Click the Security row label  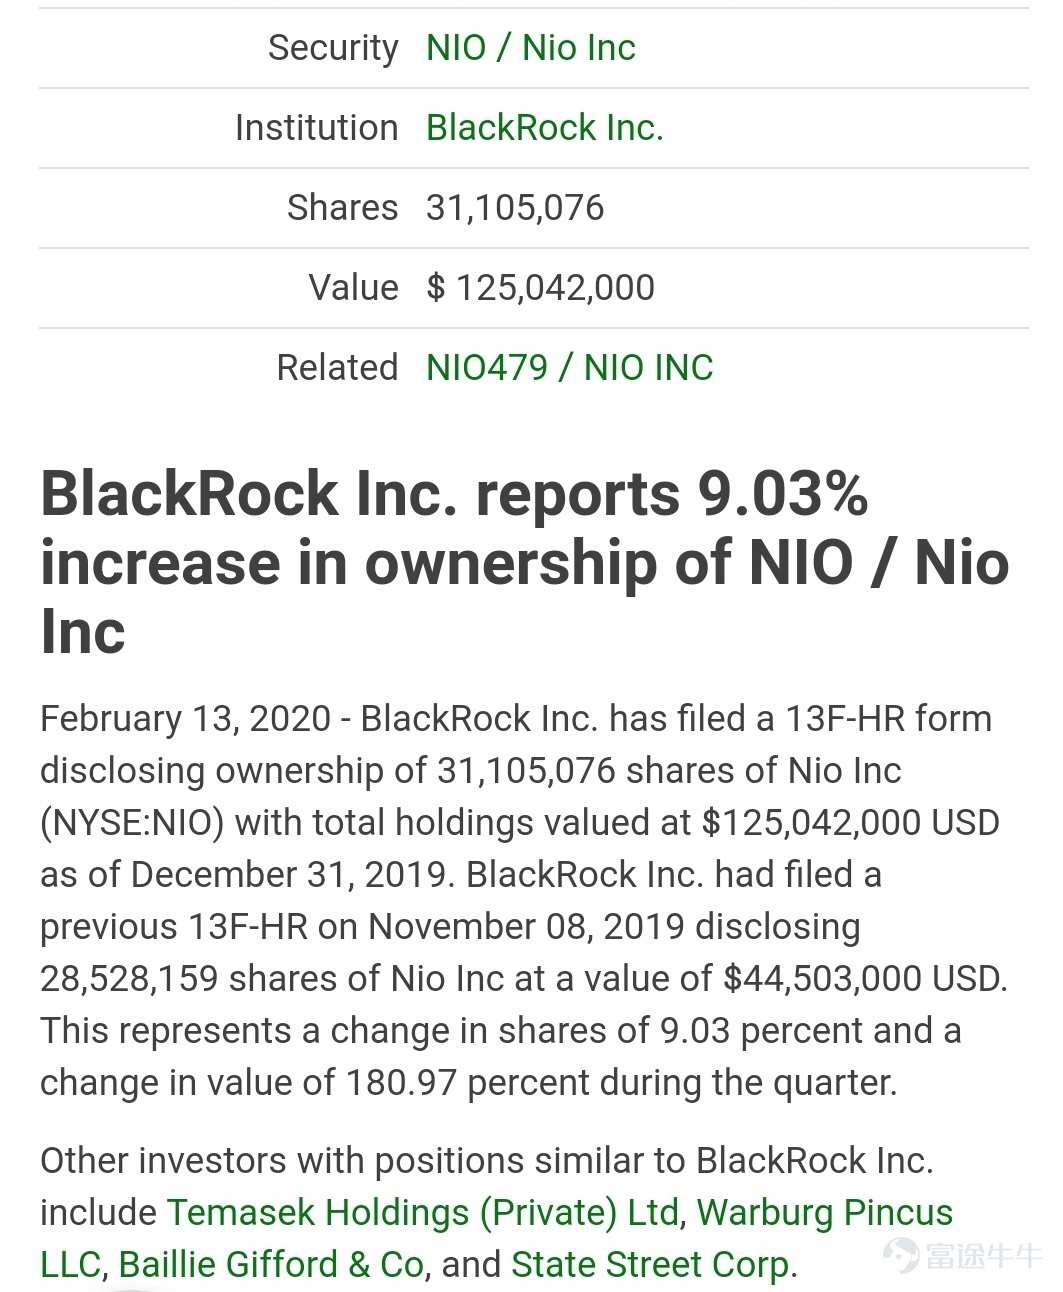(333, 47)
